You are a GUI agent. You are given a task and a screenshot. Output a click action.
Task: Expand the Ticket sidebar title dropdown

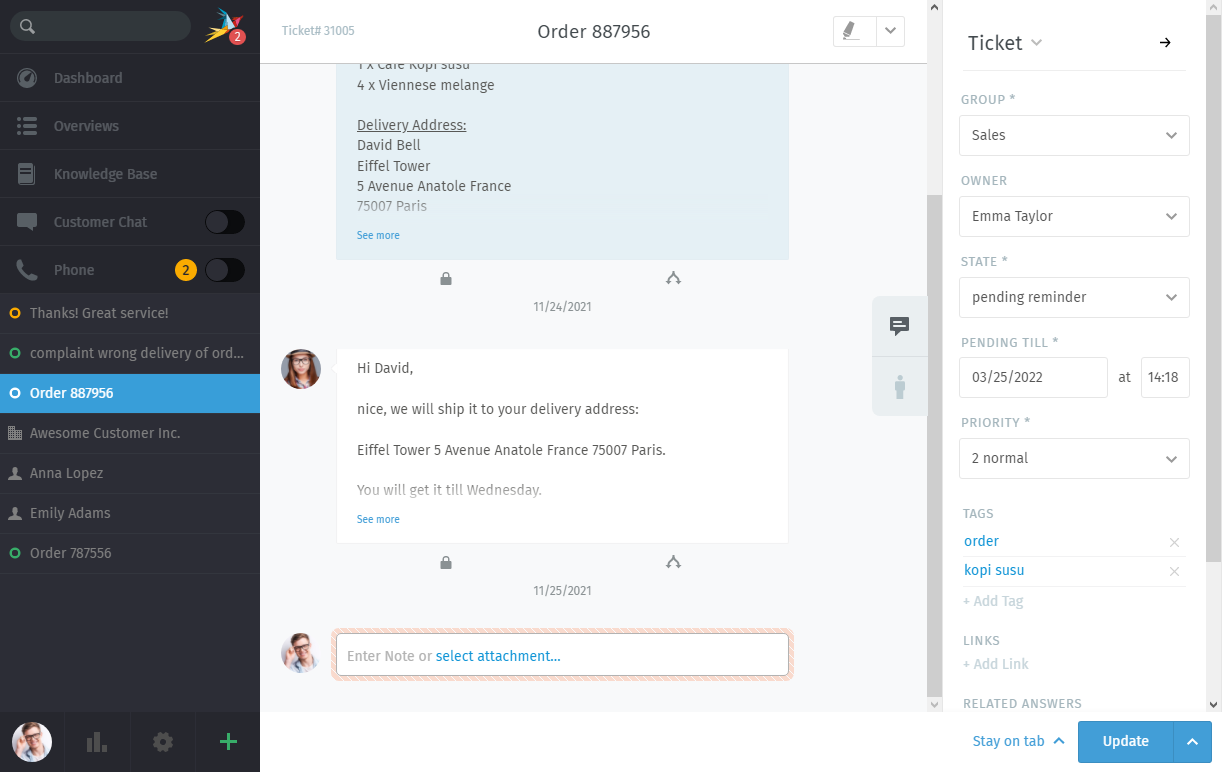coord(1036,43)
